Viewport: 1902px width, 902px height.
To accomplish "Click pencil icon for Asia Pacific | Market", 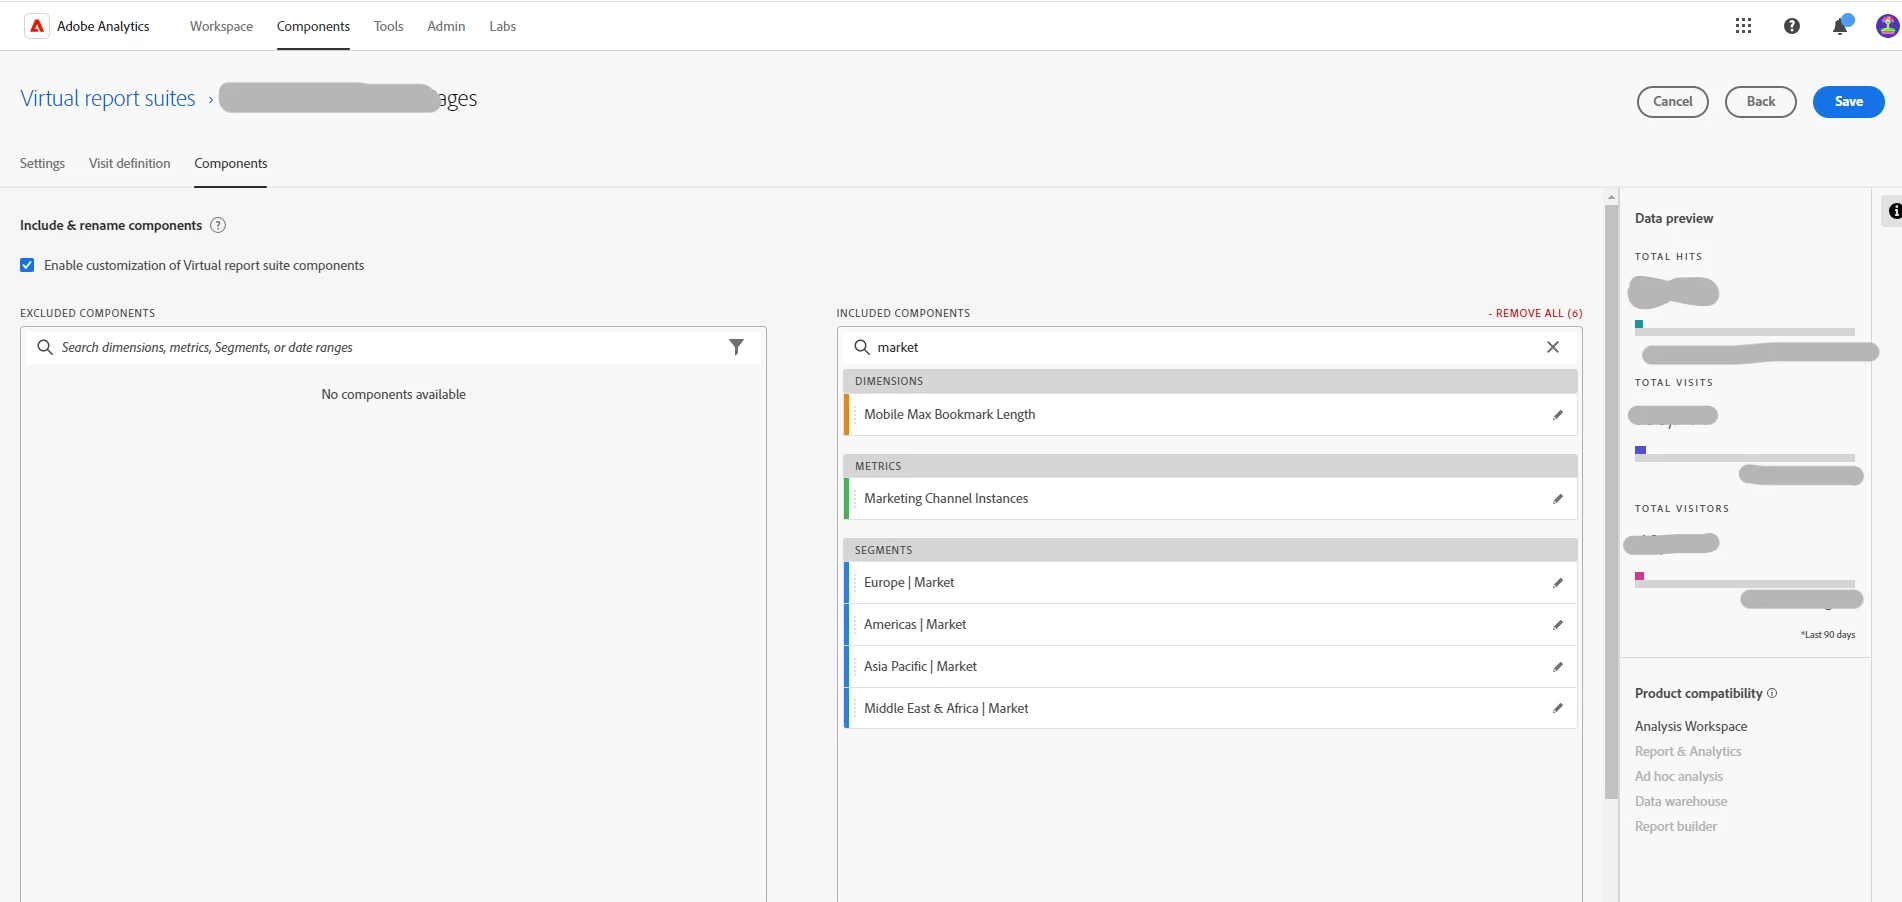I will tap(1558, 666).
